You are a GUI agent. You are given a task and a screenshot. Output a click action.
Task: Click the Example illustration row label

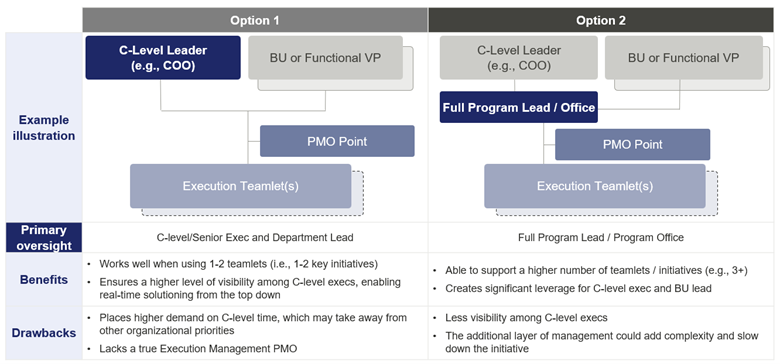44,128
